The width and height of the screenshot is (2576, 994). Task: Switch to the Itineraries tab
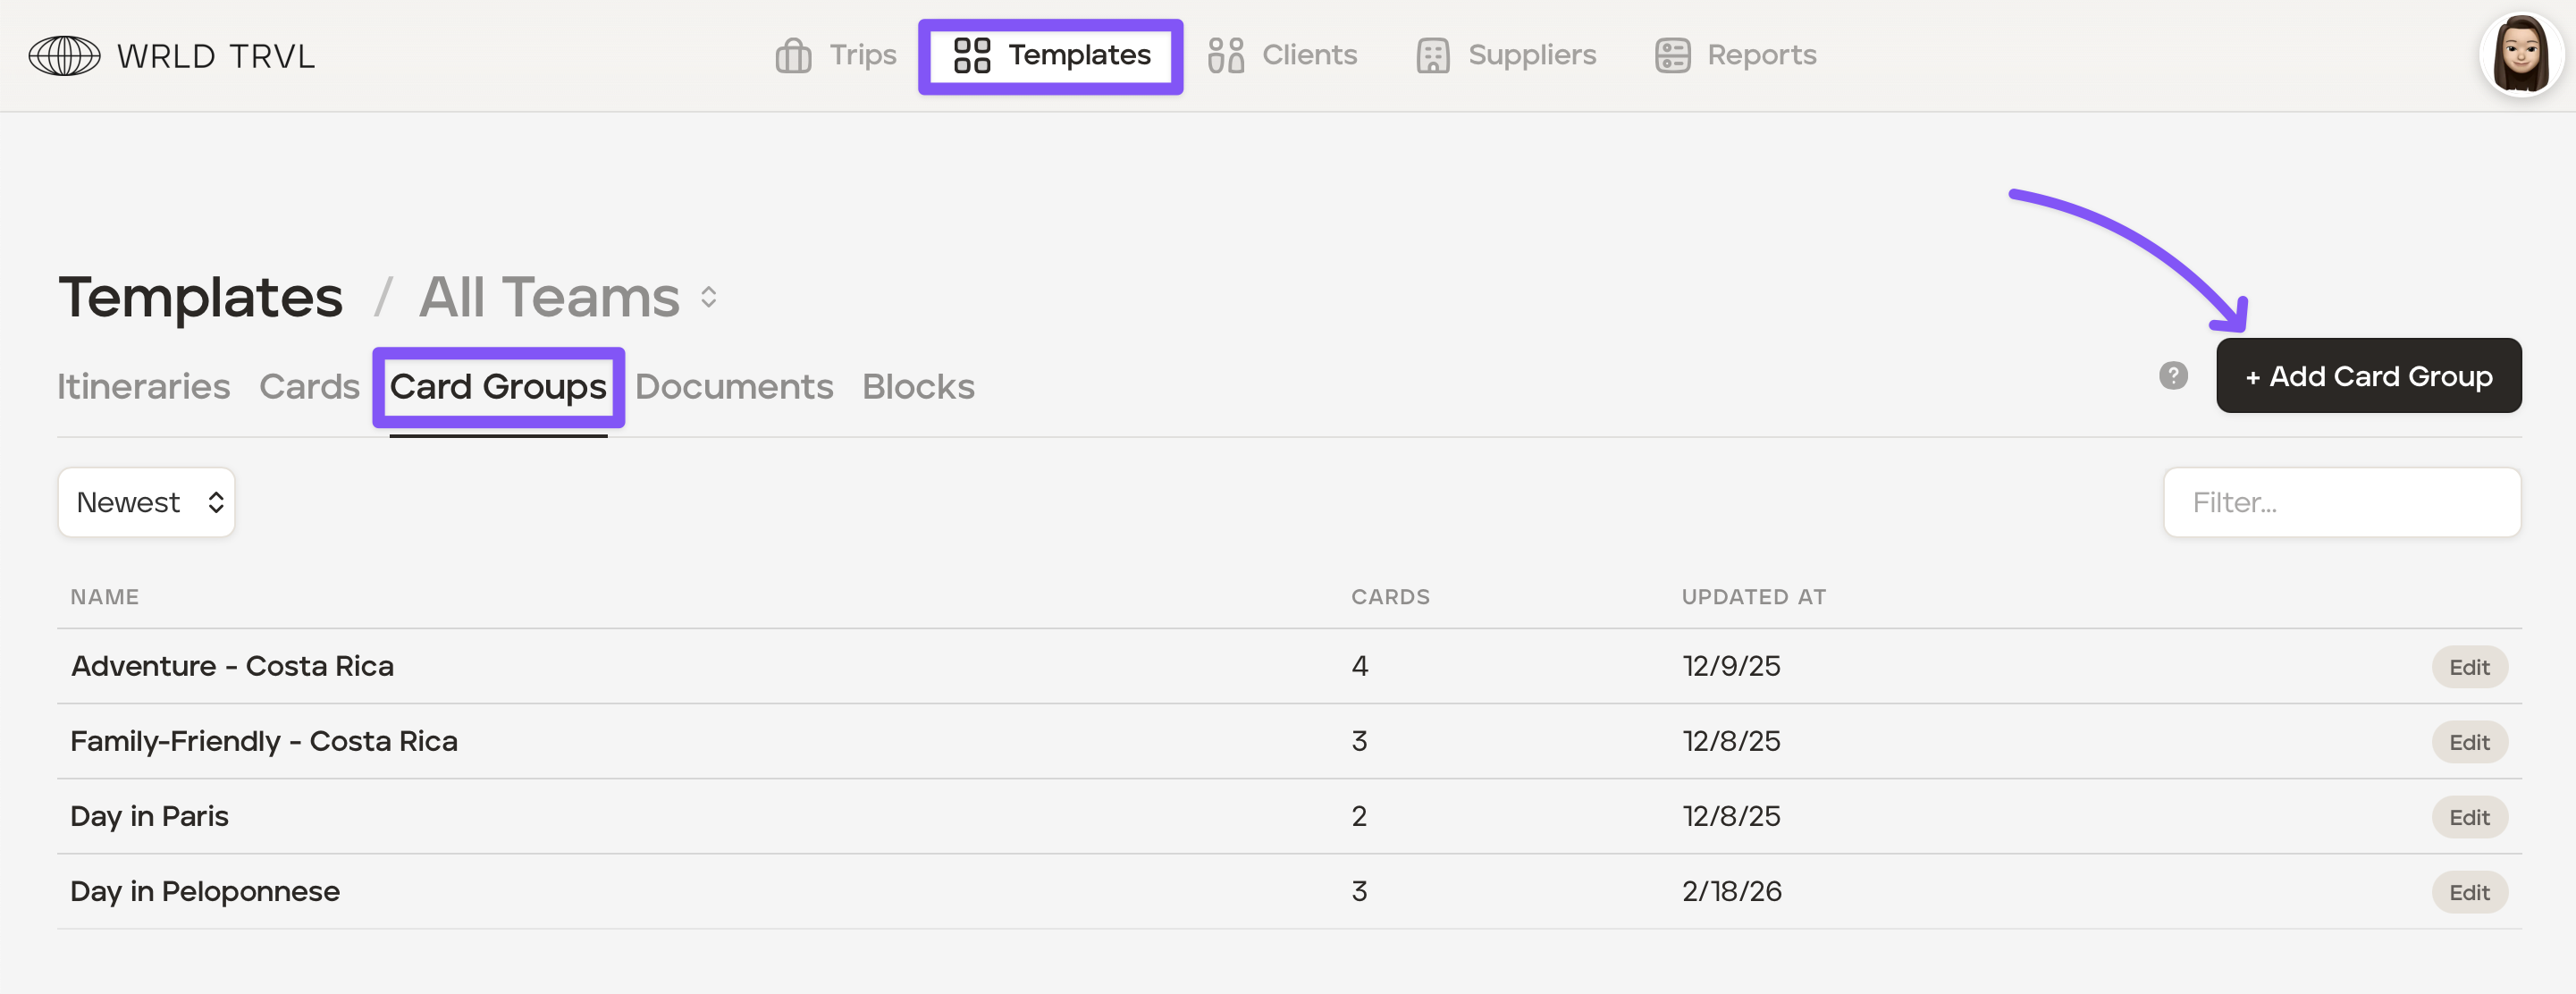pyautogui.click(x=143, y=387)
